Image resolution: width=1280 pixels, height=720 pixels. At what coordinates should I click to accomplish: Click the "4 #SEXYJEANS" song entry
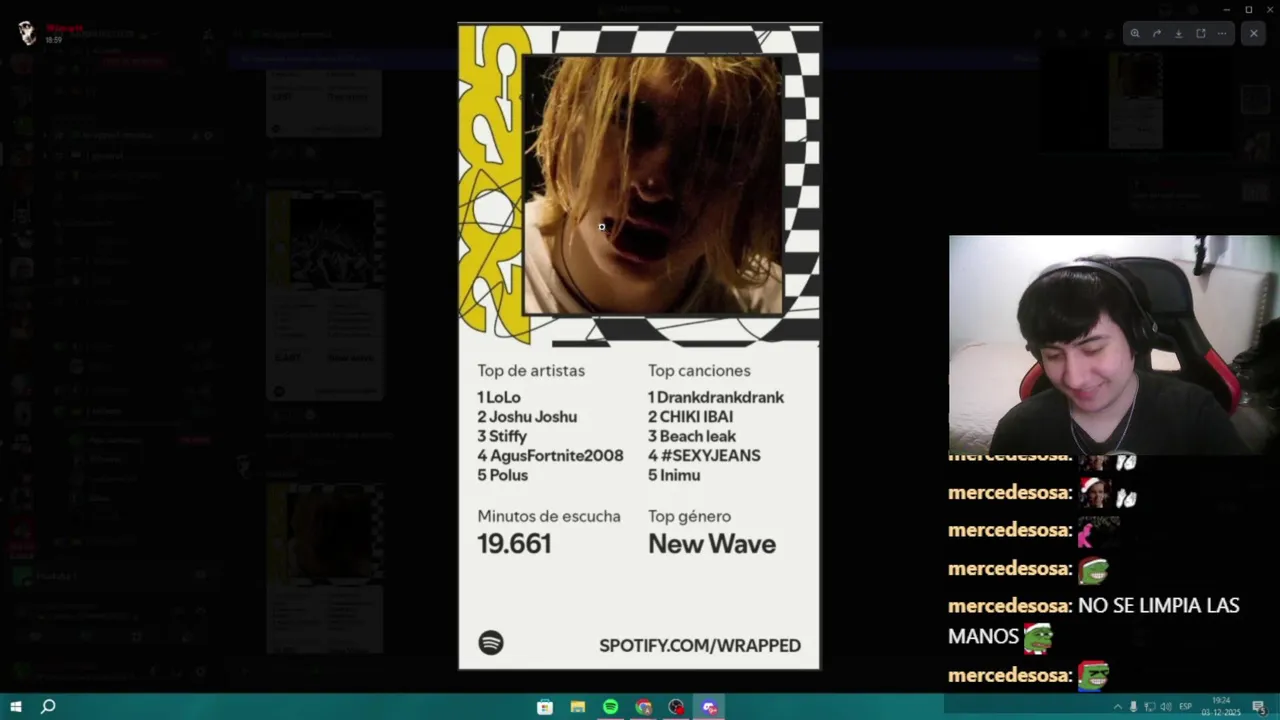[704, 456]
